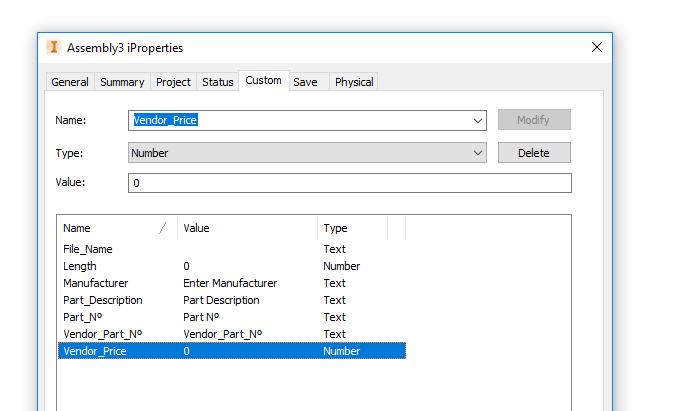Select the highlighted Vendor_Price row
The width and height of the screenshot is (682, 411).
pyautogui.click(x=232, y=351)
